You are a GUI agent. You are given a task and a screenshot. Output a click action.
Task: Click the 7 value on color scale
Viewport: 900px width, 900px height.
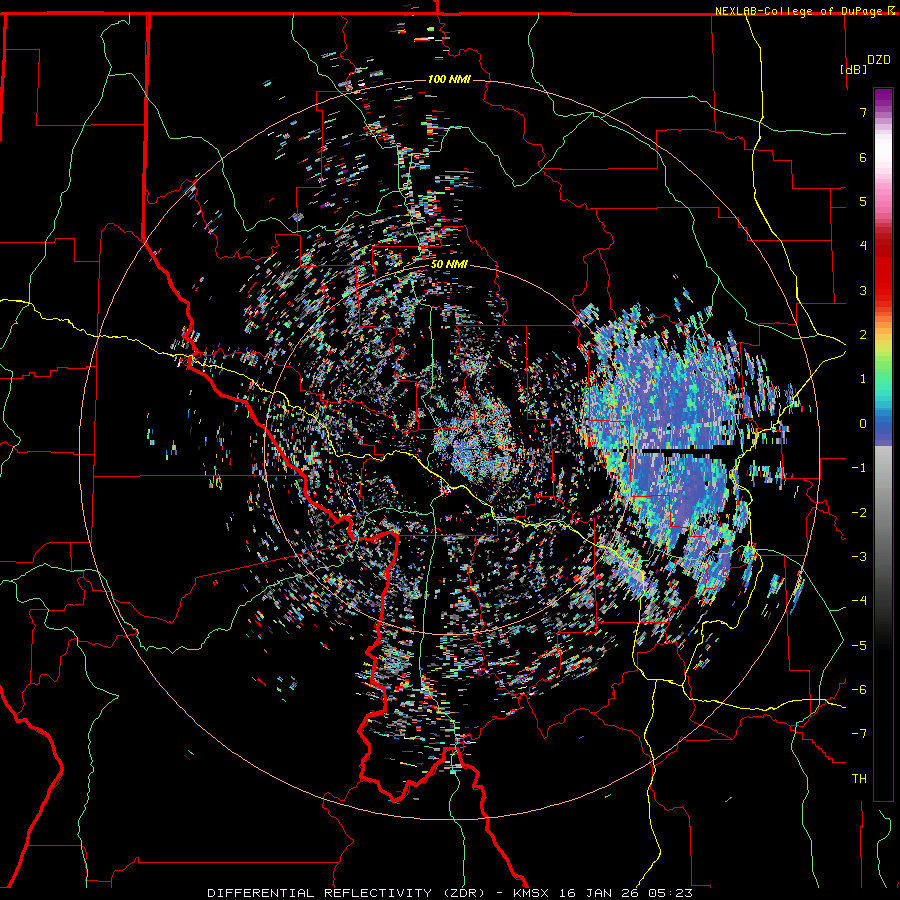pos(863,112)
